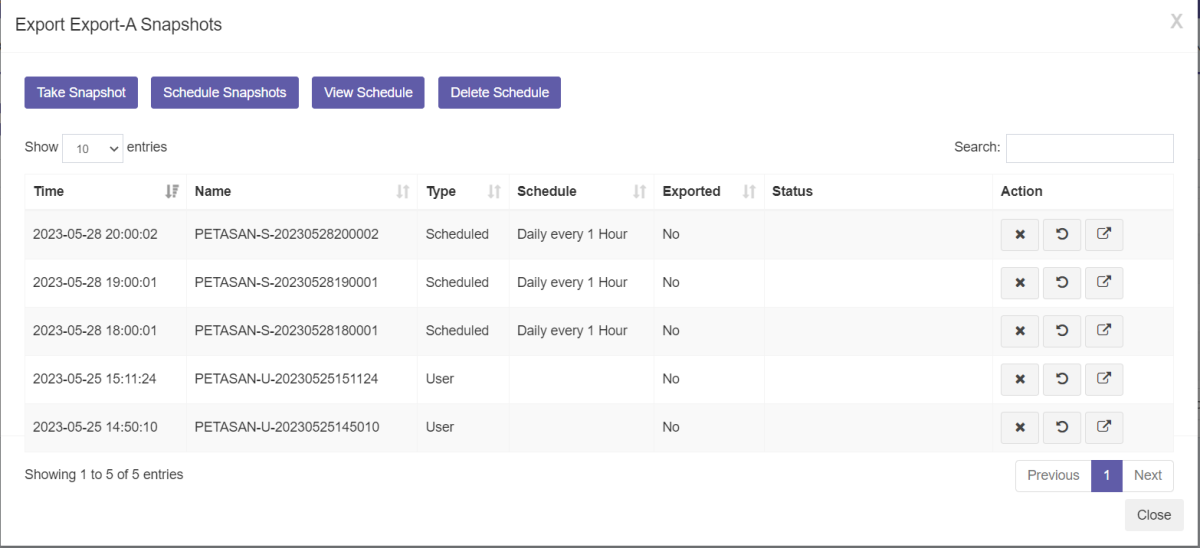Export snapshot PETASAN-S-20230528200002 icon
The width and height of the screenshot is (1200, 548).
[1104, 235]
